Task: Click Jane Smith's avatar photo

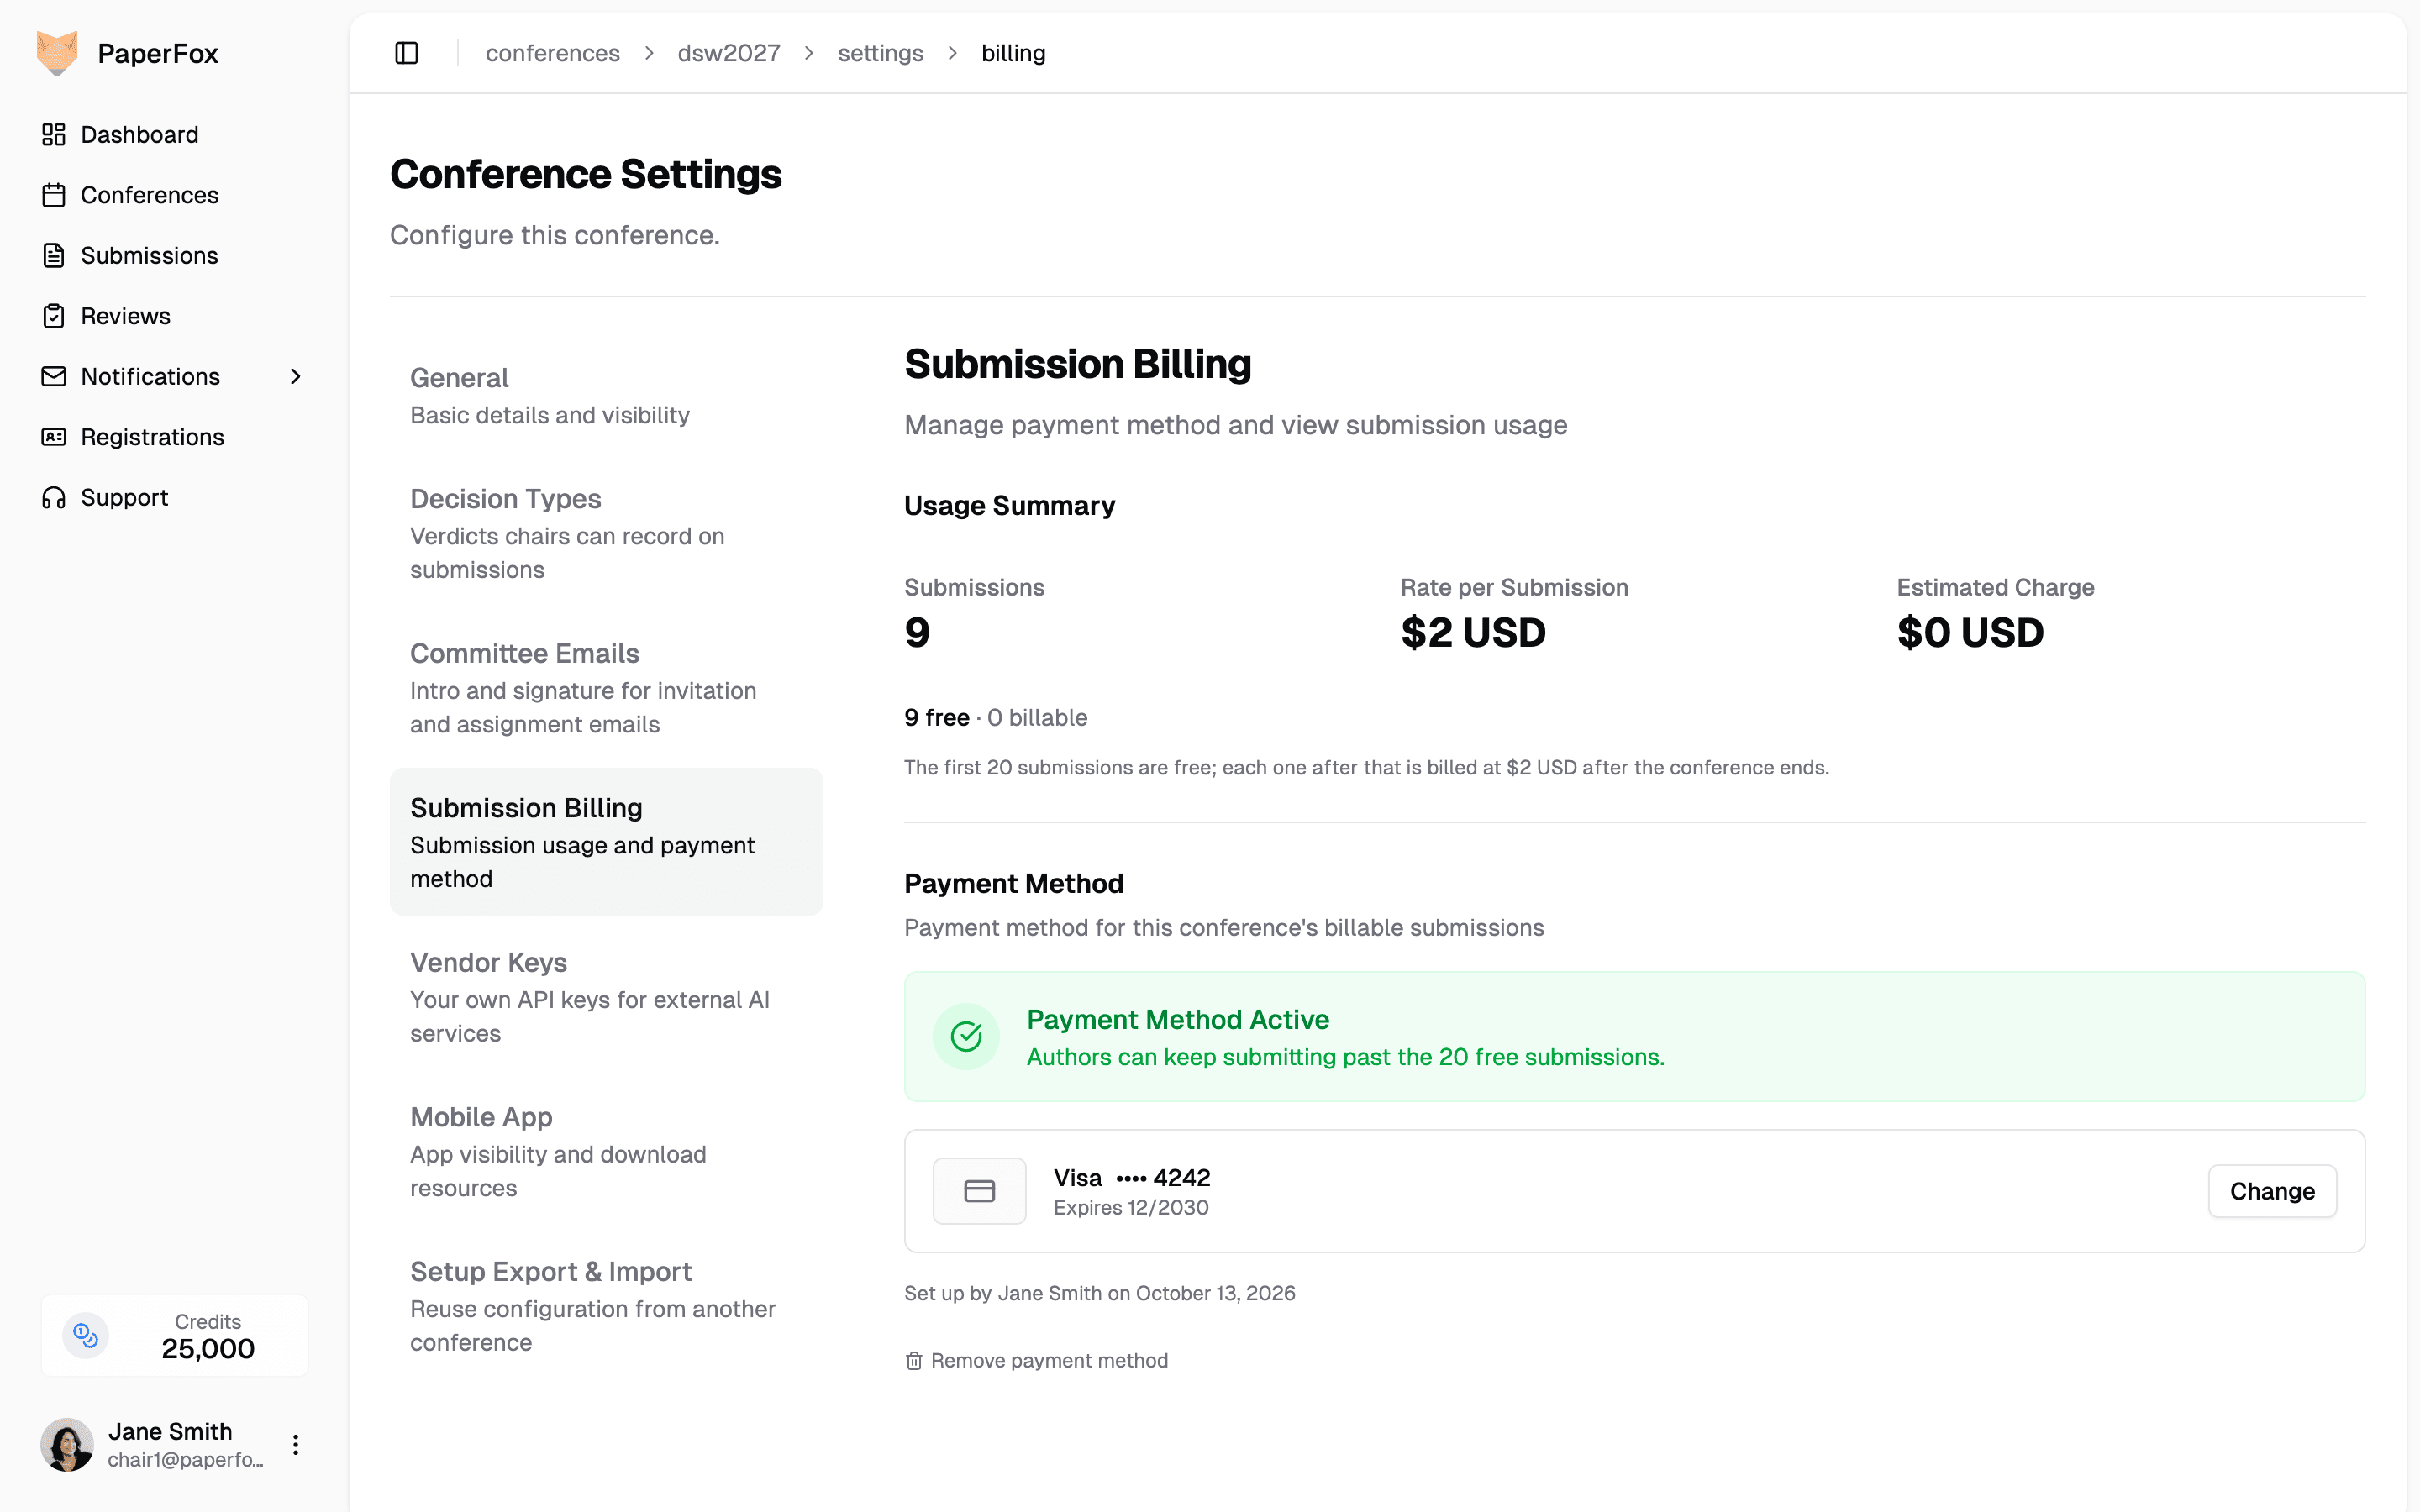Action: coord(67,1444)
